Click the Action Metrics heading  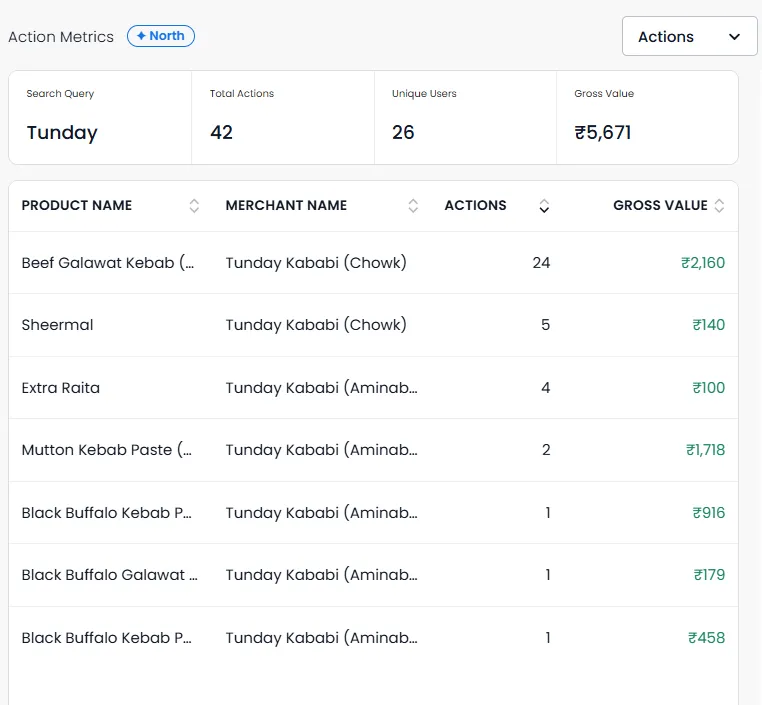[61, 37]
